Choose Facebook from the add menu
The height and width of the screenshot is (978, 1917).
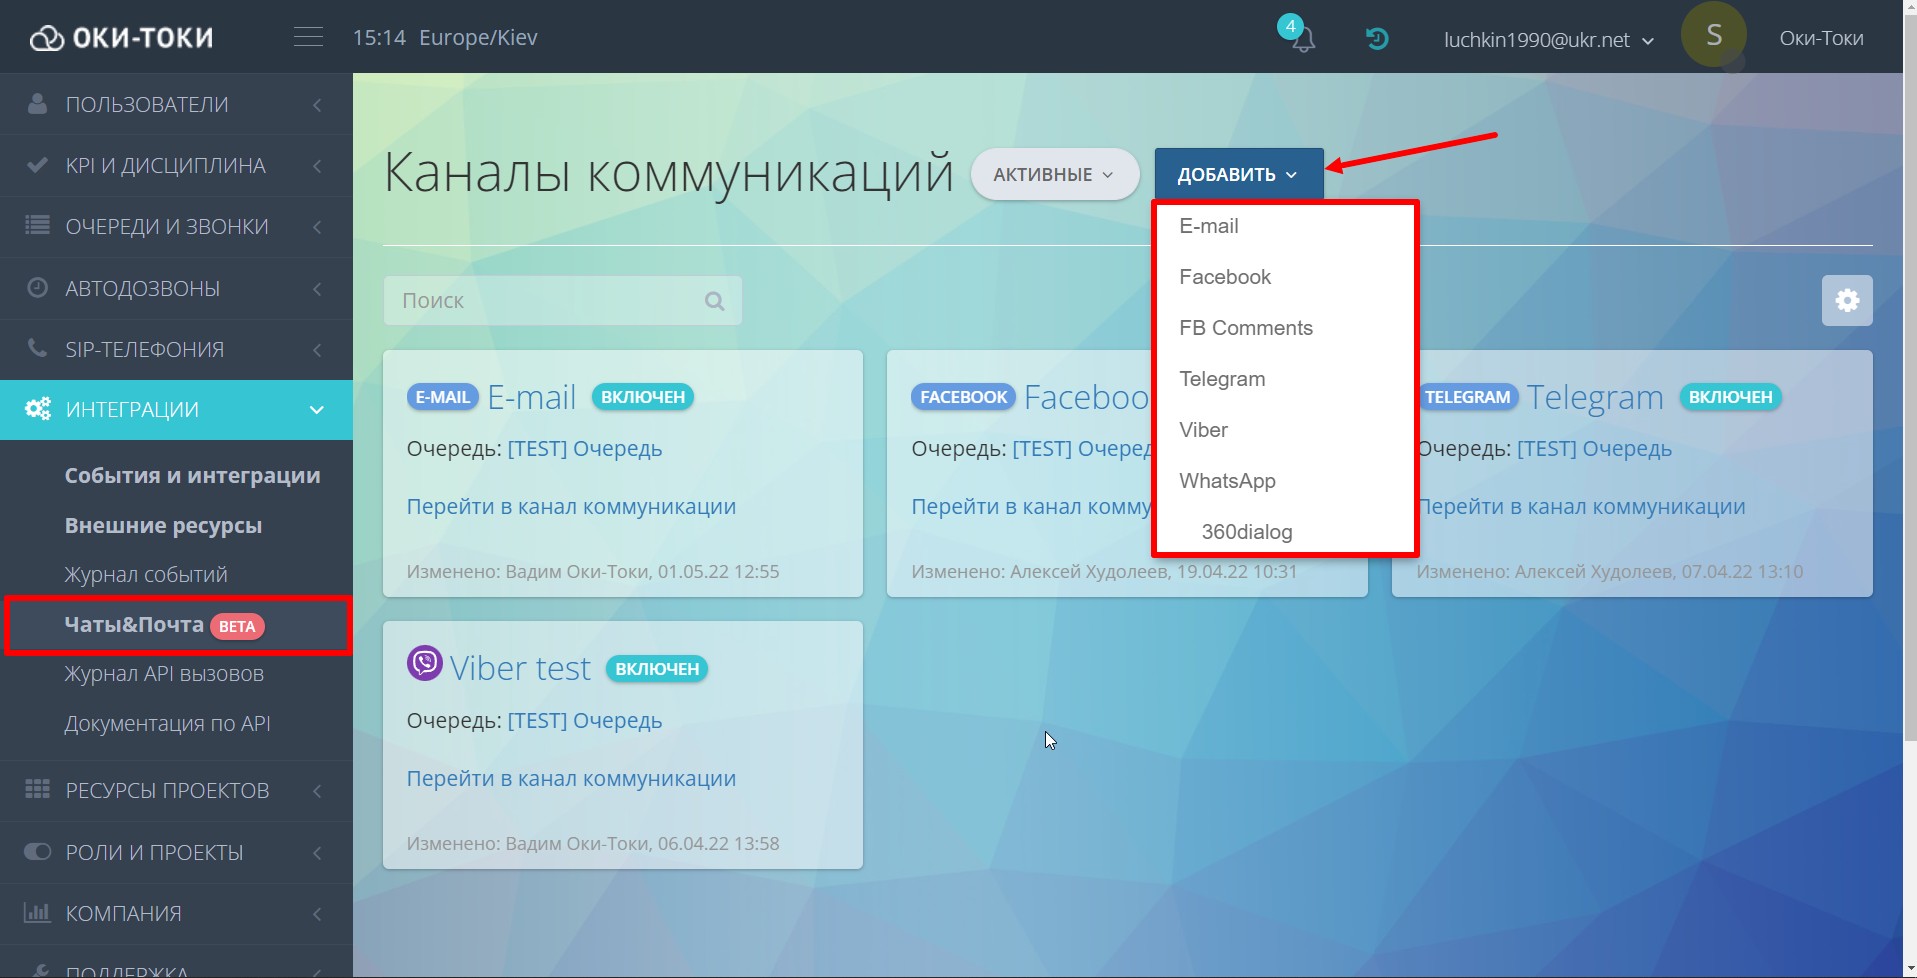click(x=1285, y=277)
